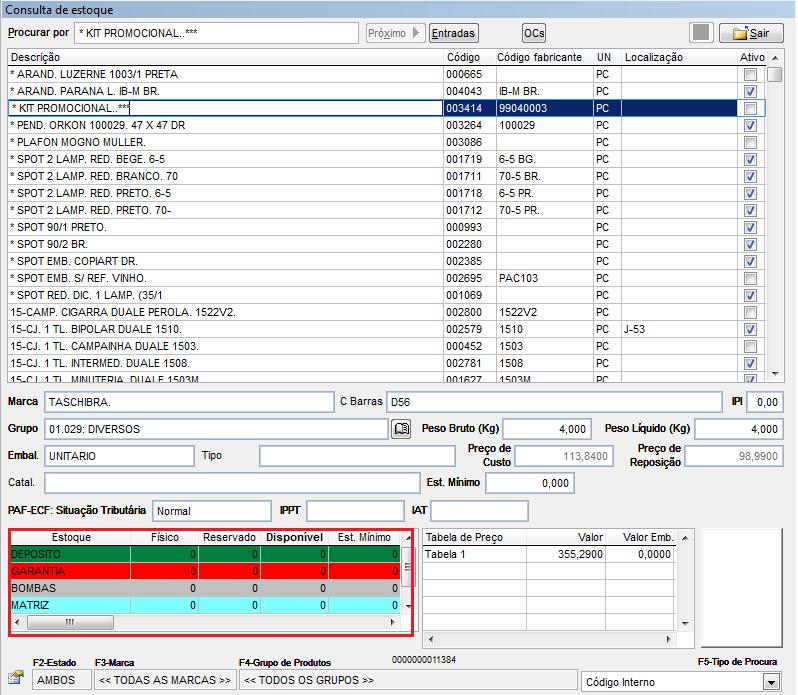Screen dimensions: 798x695
Task: Click F2-Estado AMBOS selector
Action: [62, 680]
